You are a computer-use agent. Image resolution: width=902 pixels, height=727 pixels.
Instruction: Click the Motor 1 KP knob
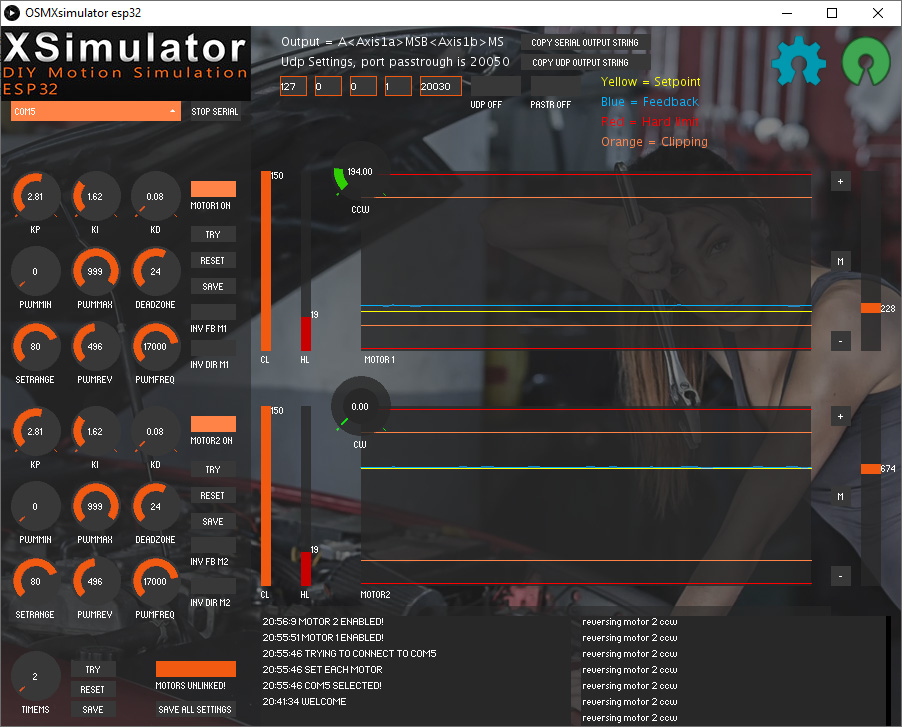[36, 196]
